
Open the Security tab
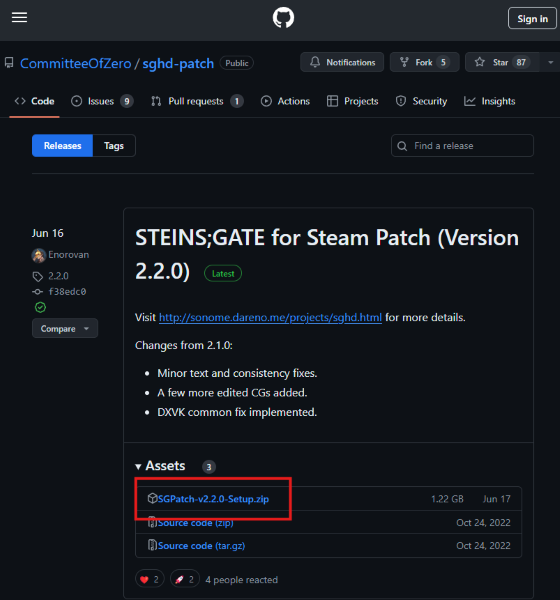421,101
